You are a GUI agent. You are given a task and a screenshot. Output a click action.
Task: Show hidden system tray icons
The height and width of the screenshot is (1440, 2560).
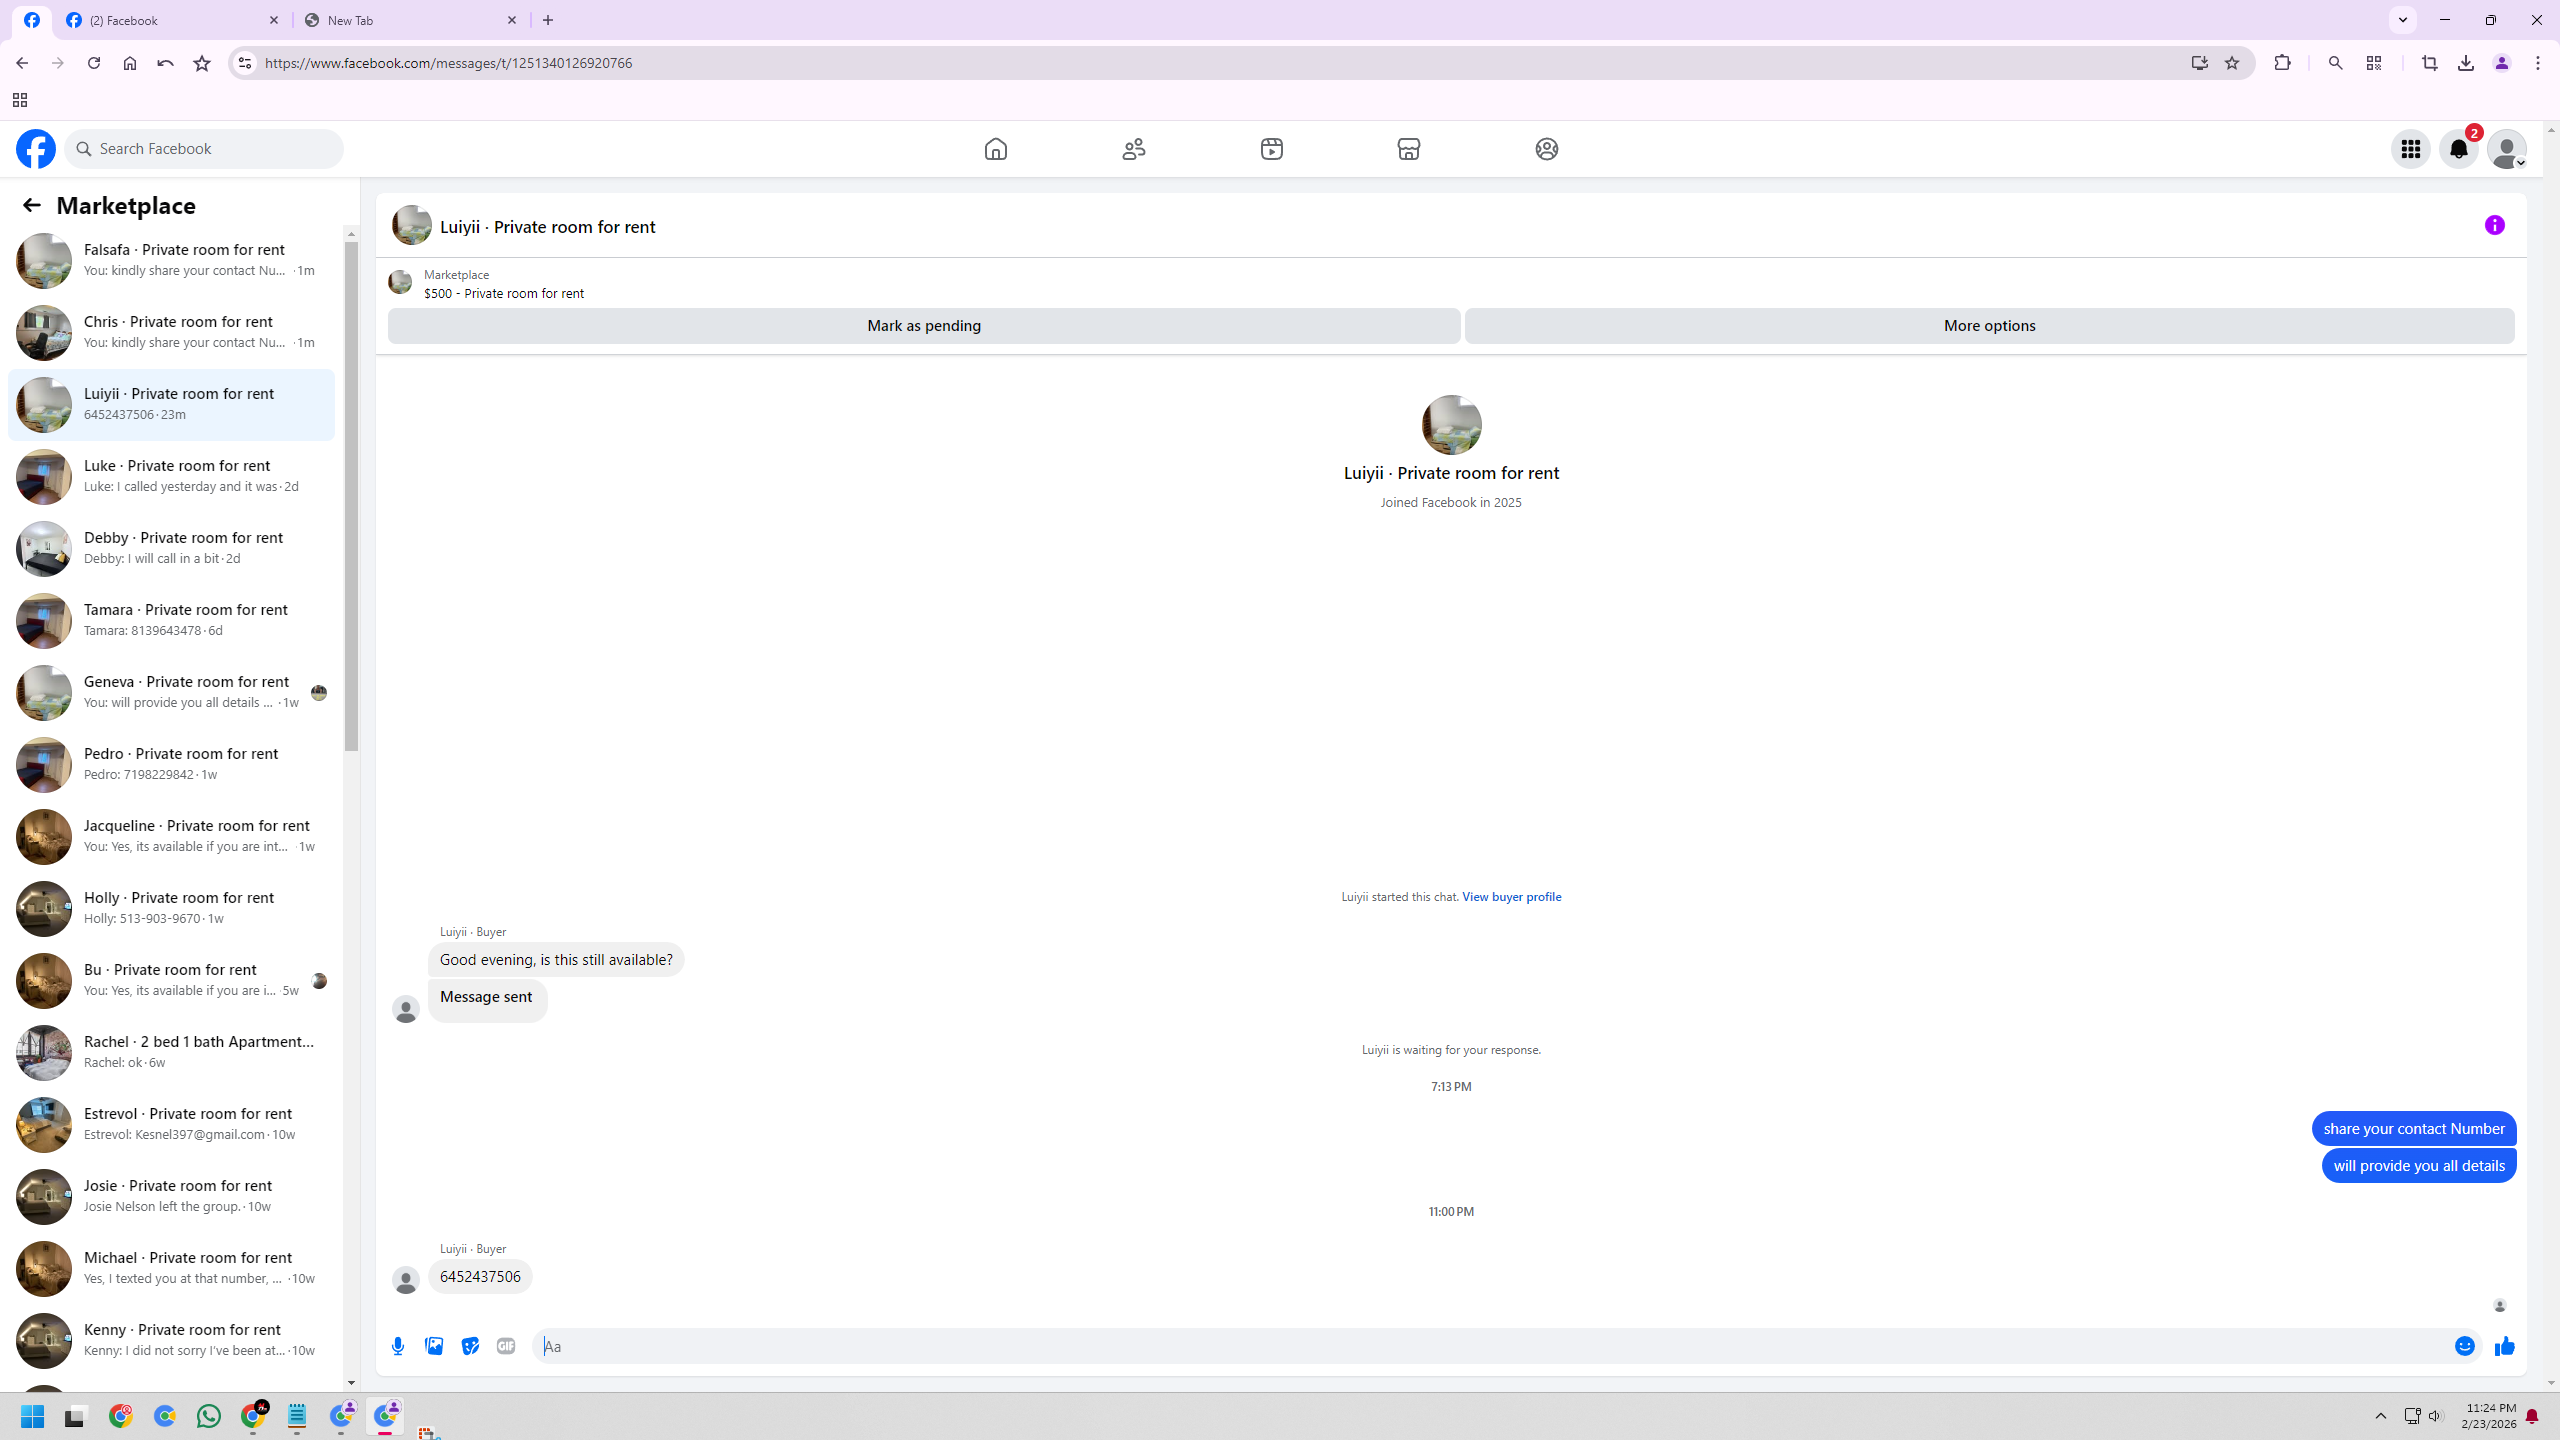click(2381, 1416)
